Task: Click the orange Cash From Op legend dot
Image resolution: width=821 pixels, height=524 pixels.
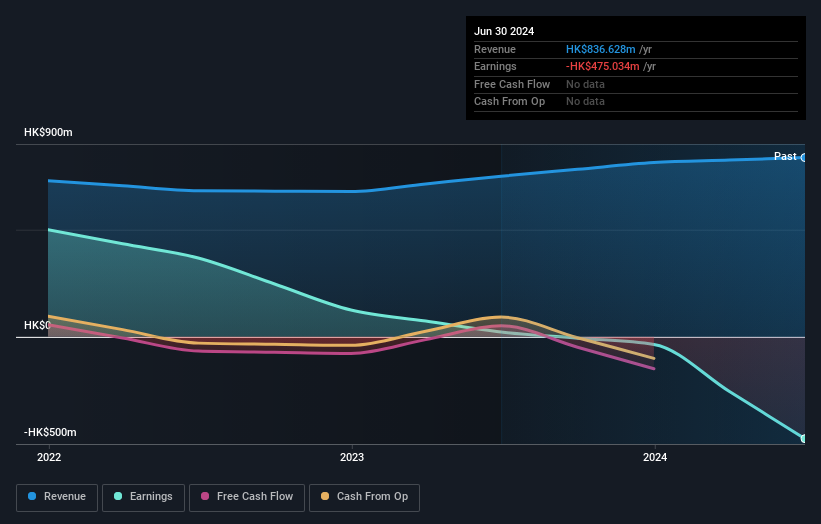Action: pos(325,496)
